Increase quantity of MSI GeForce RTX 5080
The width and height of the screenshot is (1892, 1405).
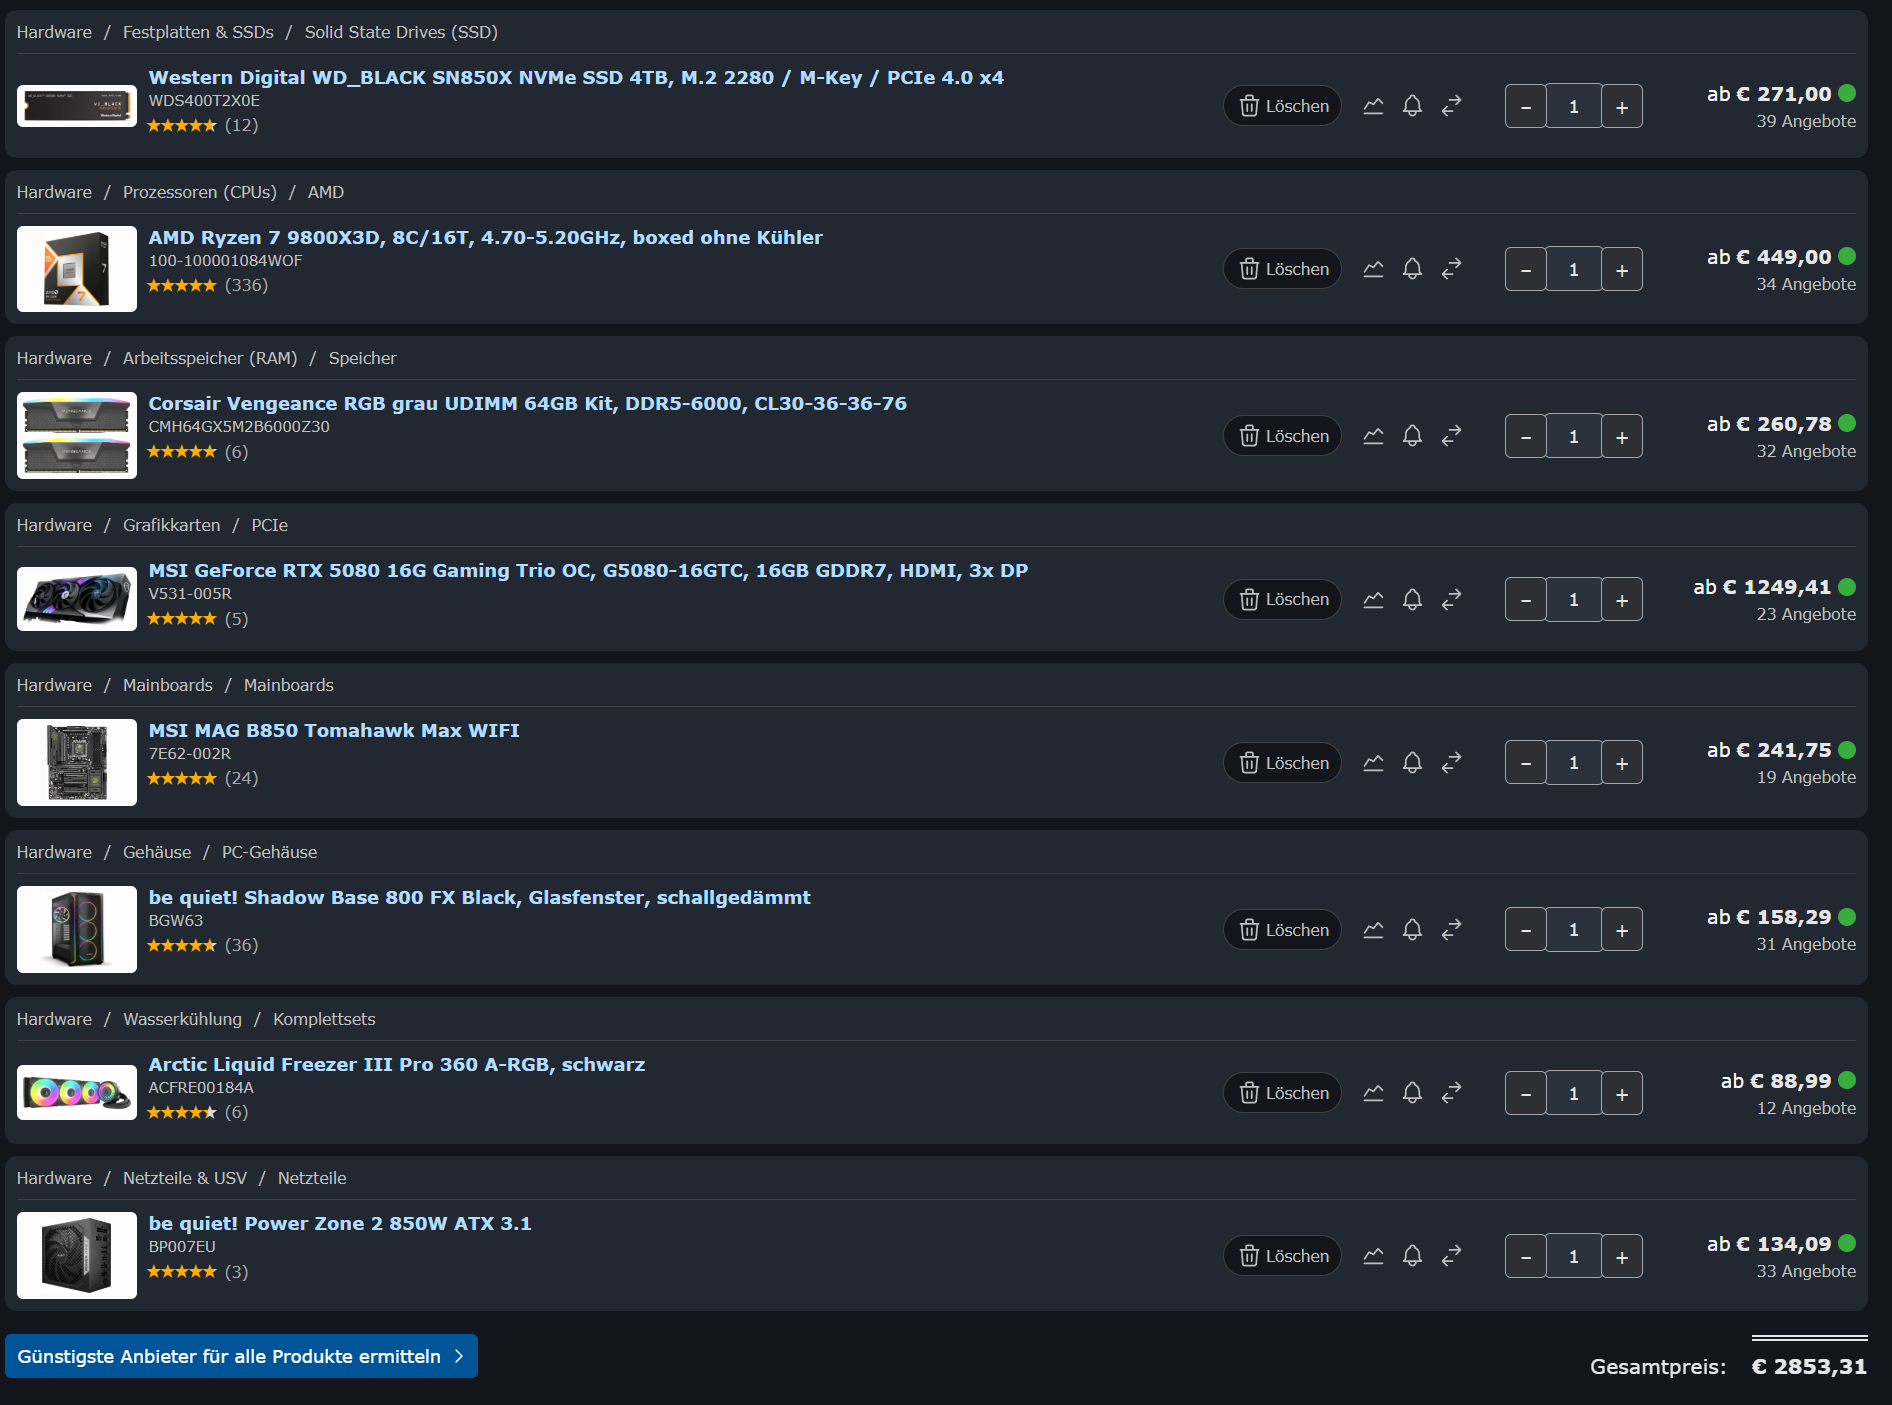(x=1622, y=599)
